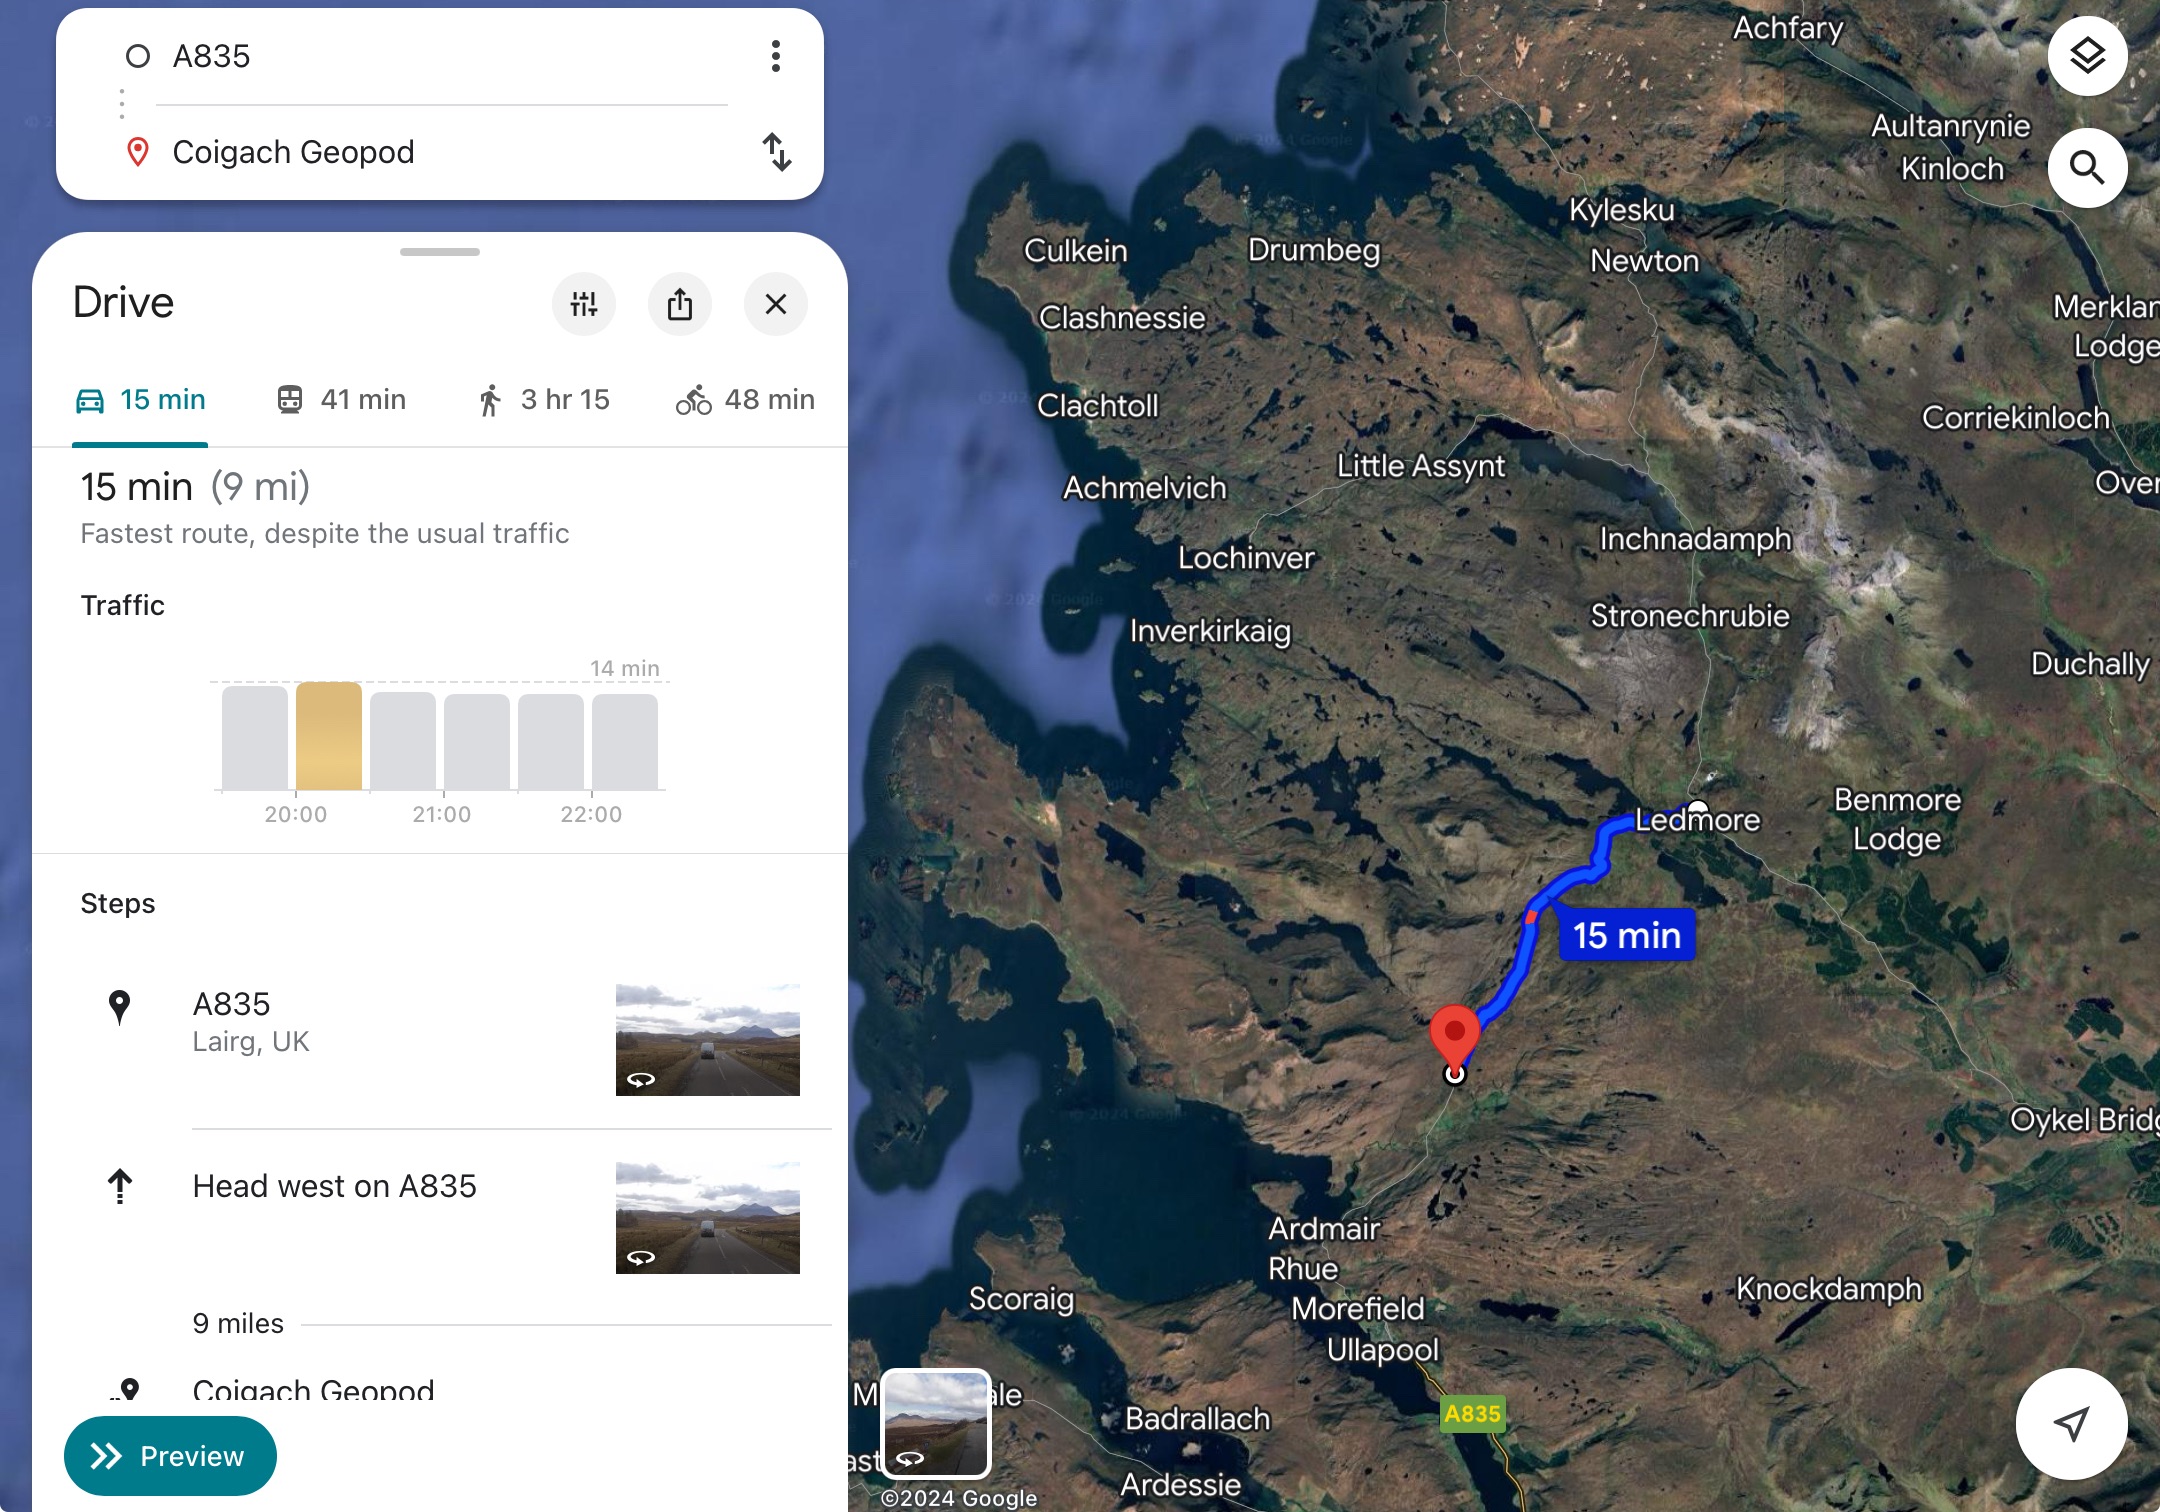Open Street View photo for Head west step
2160x1512 pixels.
[x=708, y=1218]
